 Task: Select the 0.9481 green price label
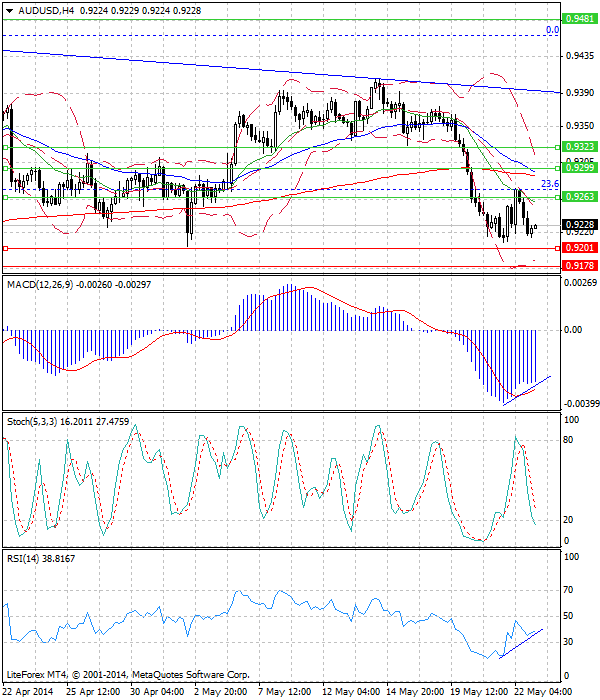pyautogui.click(x=579, y=19)
